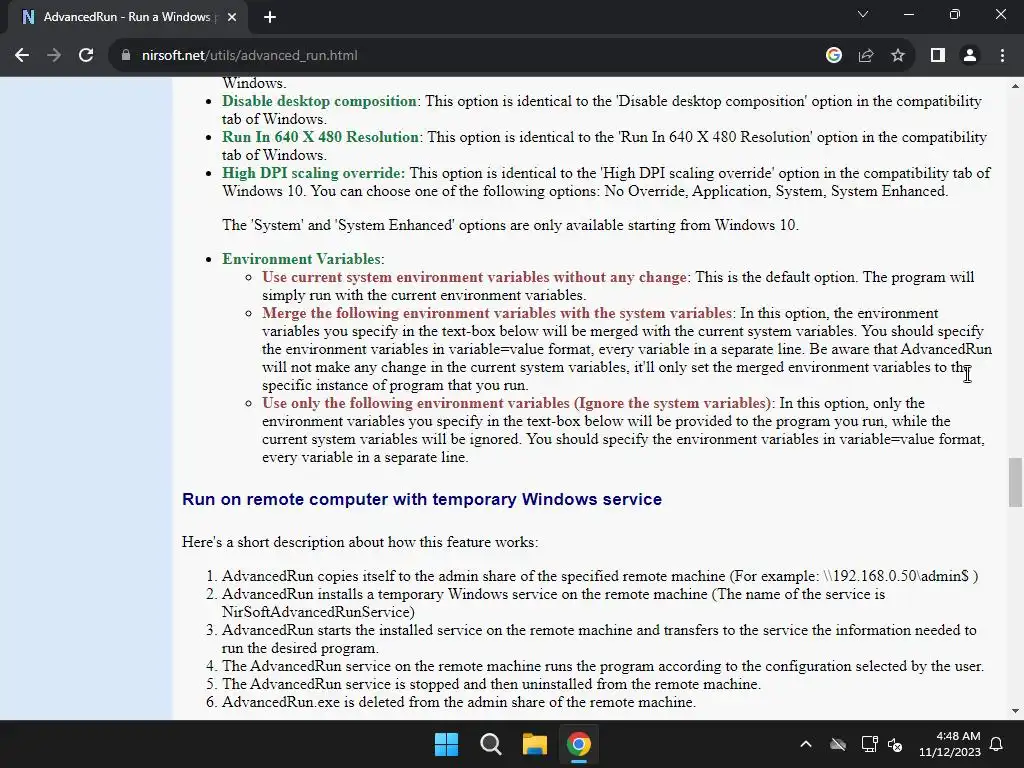
Task: Reload the AdvancedRun page
Action: (x=86, y=56)
